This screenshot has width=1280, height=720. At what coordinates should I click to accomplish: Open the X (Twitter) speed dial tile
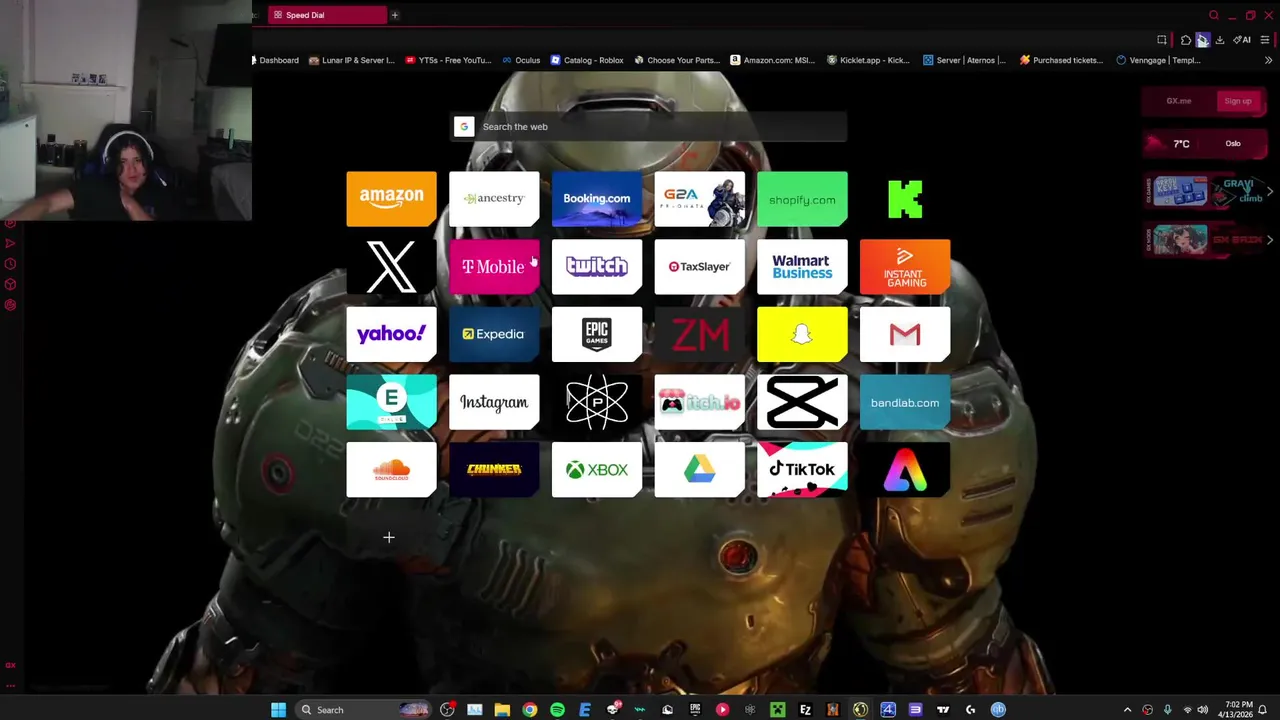click(391, 266)
